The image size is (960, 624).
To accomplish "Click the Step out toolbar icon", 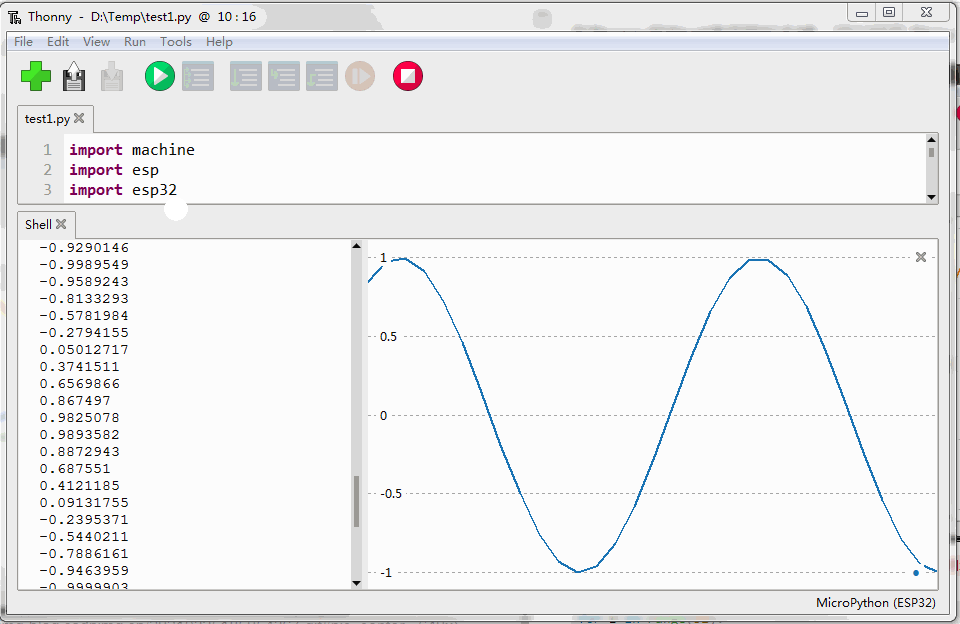I will [x=322, y=77].
